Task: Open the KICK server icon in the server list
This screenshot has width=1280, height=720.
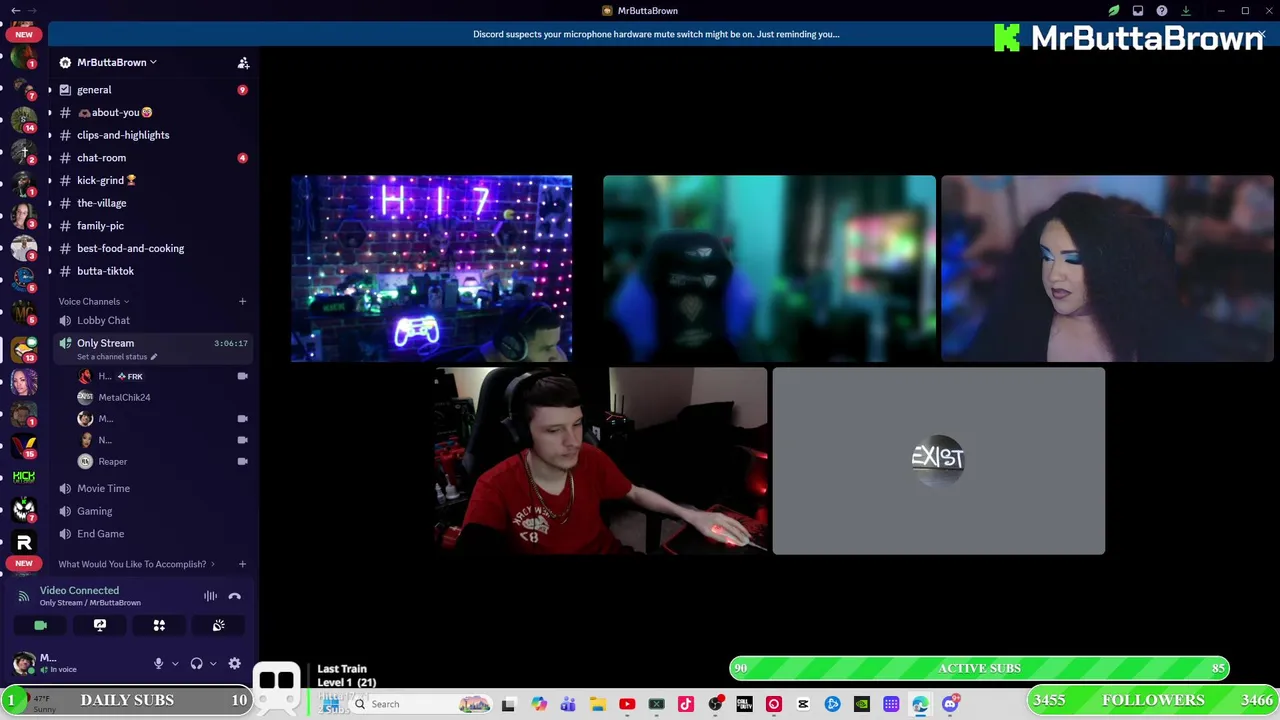Action: [24, 477]
